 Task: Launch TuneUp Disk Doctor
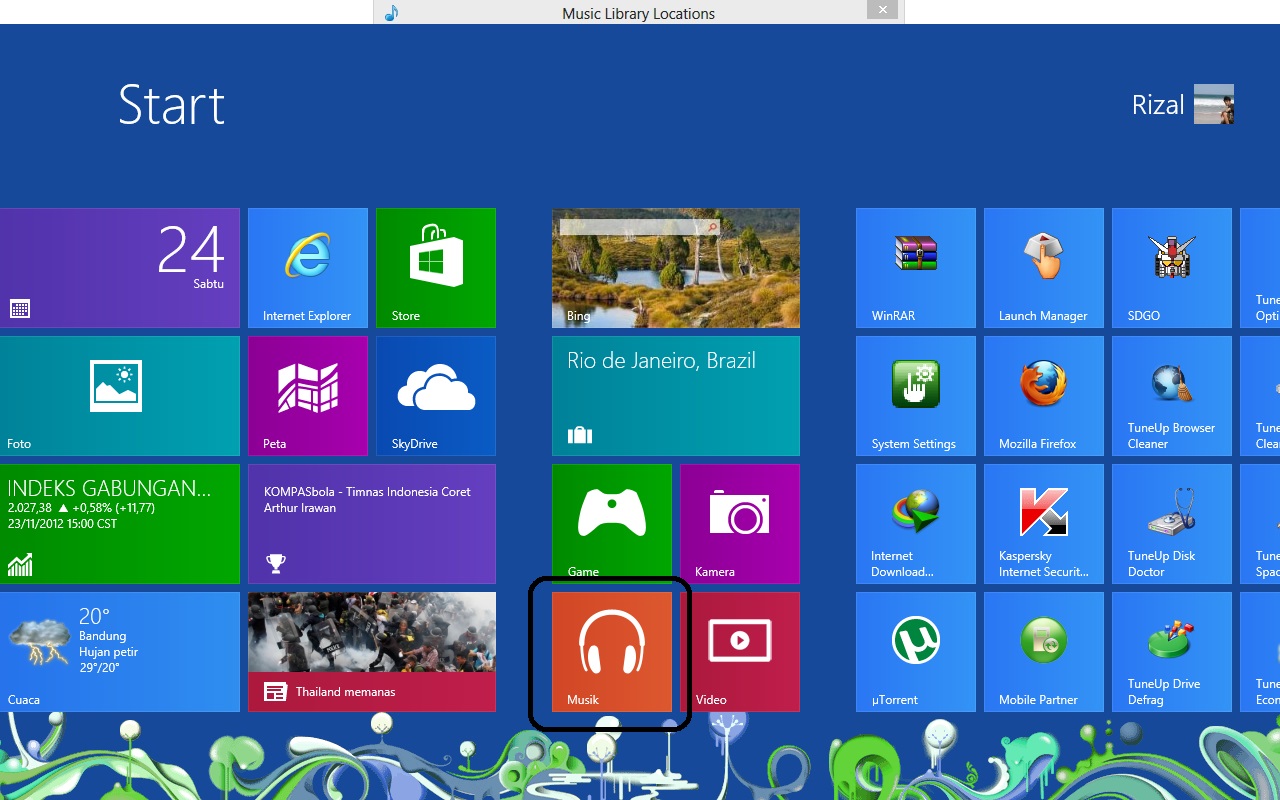[1171, 523]
